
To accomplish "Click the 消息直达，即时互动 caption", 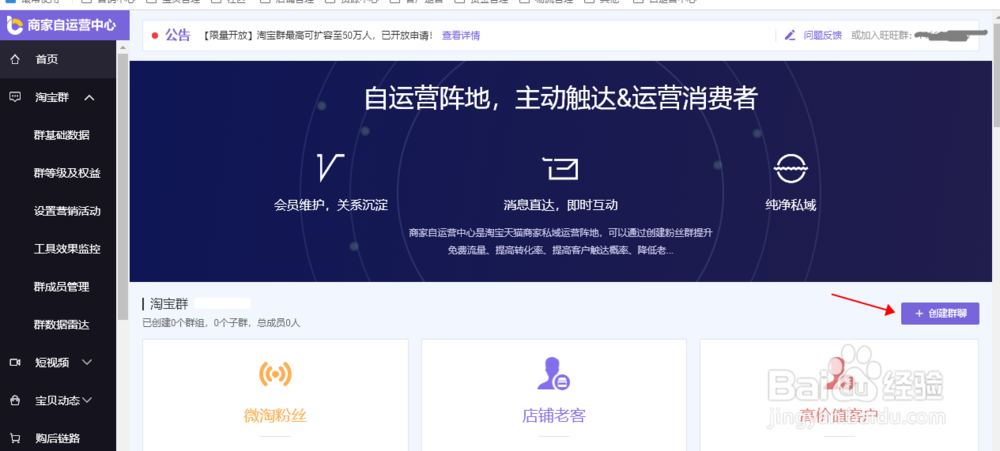I will pos(561,205).
